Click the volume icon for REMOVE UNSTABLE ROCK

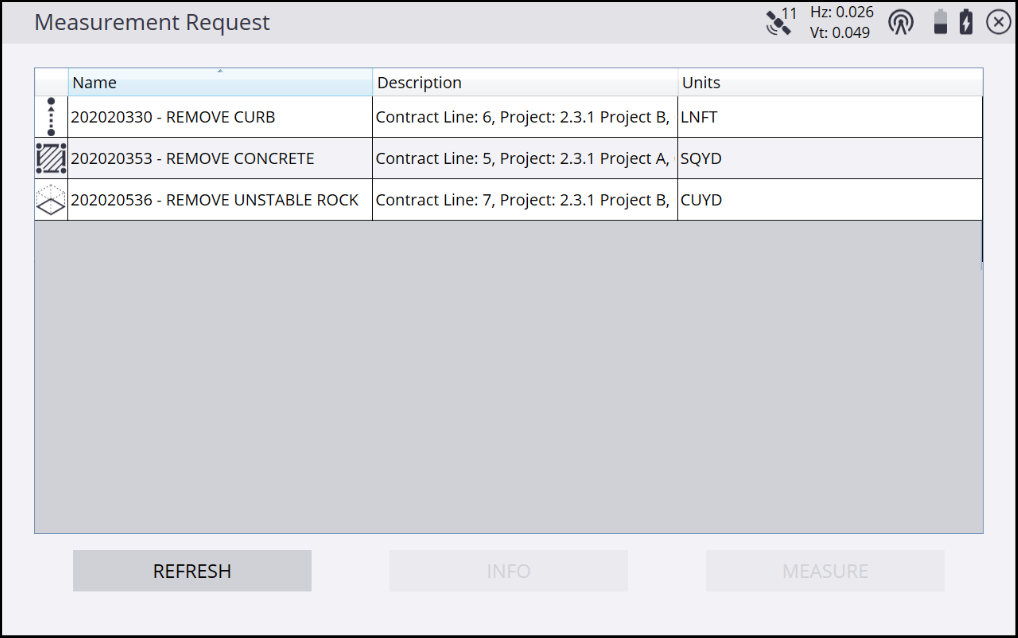(51, 200)
